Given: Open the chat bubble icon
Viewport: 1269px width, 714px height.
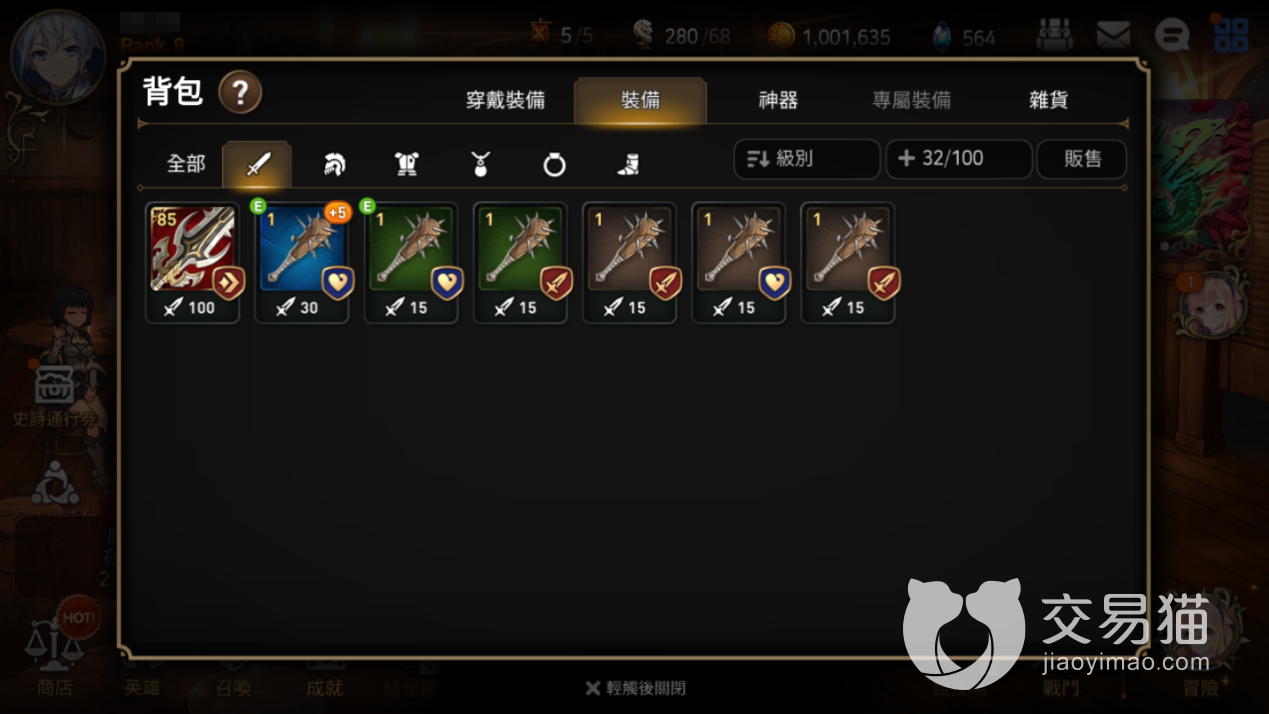Looking at the screenshot, I should (x=1171, y=35).
